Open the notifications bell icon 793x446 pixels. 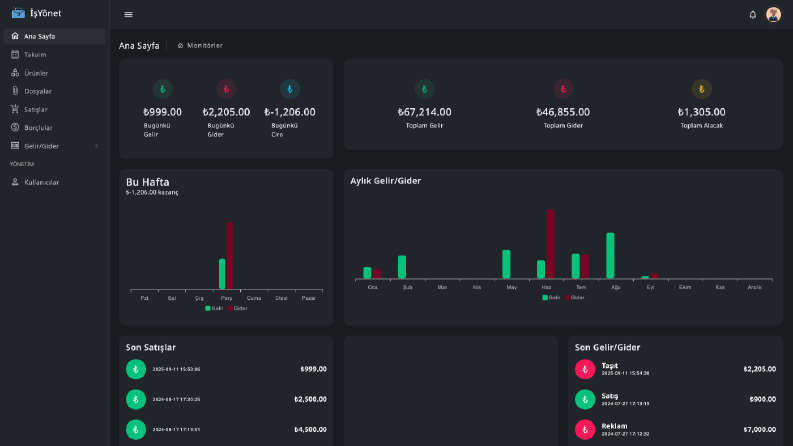point(753,15)
